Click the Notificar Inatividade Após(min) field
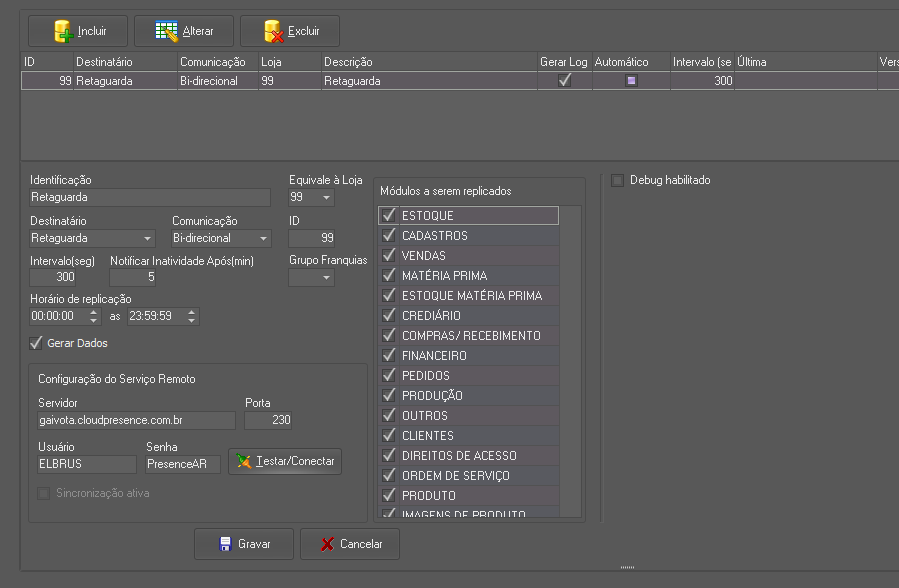This screenshot has height=588, width=899. tap(133, 277)
